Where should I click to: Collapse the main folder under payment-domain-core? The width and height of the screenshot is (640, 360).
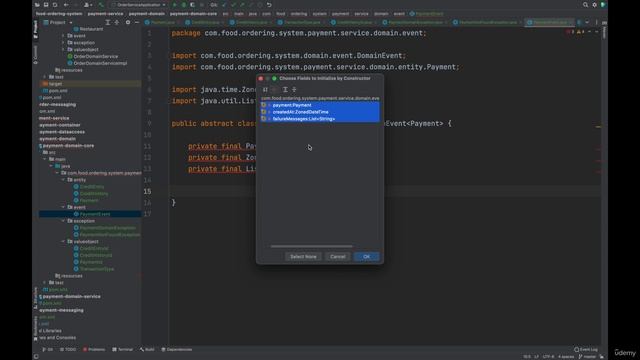click(x=44, y=159)
